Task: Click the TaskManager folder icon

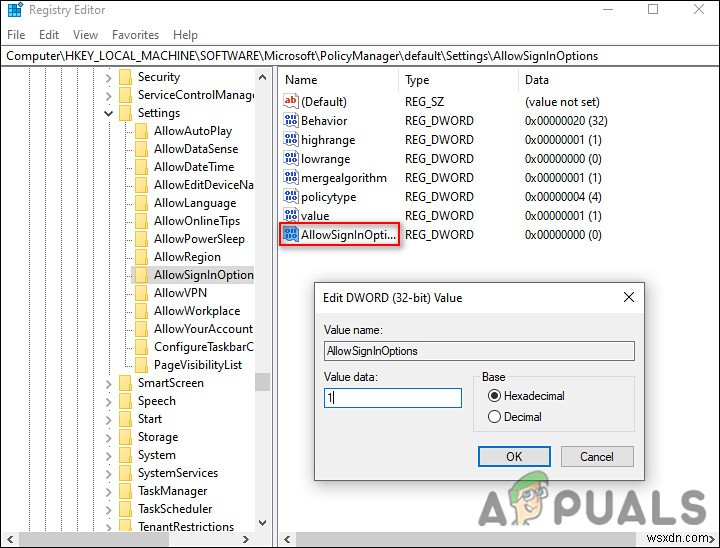Action: (x=125, y=491)
